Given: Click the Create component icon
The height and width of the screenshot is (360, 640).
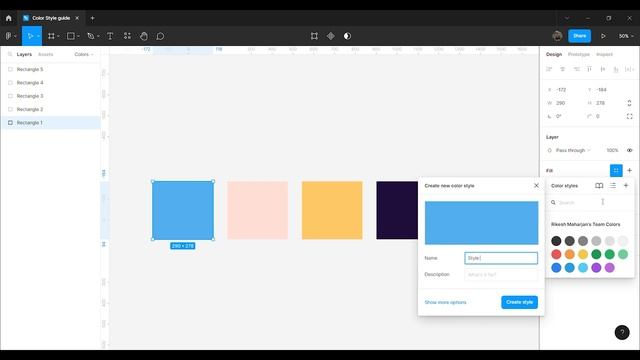Looking at the screenshot, I should [331, 36].
